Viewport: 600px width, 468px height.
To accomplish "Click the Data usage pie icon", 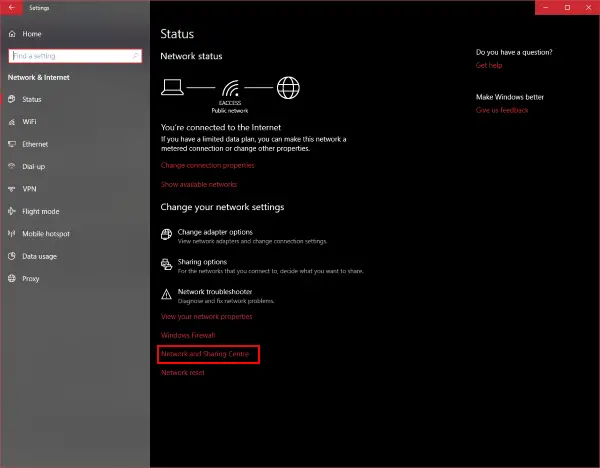I will coord(12,256).
